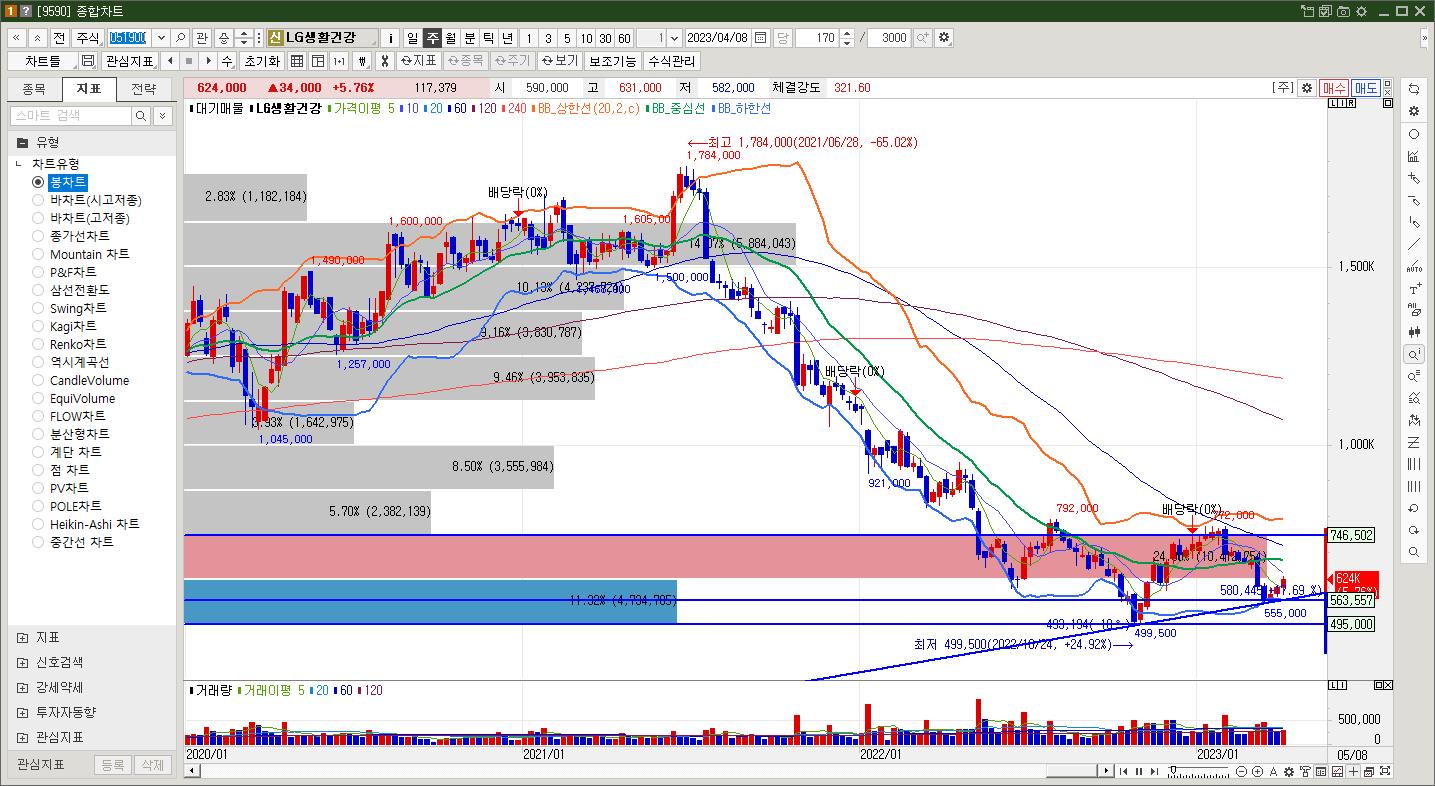Expand the 투자자동향 tree section
Image resolution: width=1435 pixels, height=786 pixels.
coord(23,712)
